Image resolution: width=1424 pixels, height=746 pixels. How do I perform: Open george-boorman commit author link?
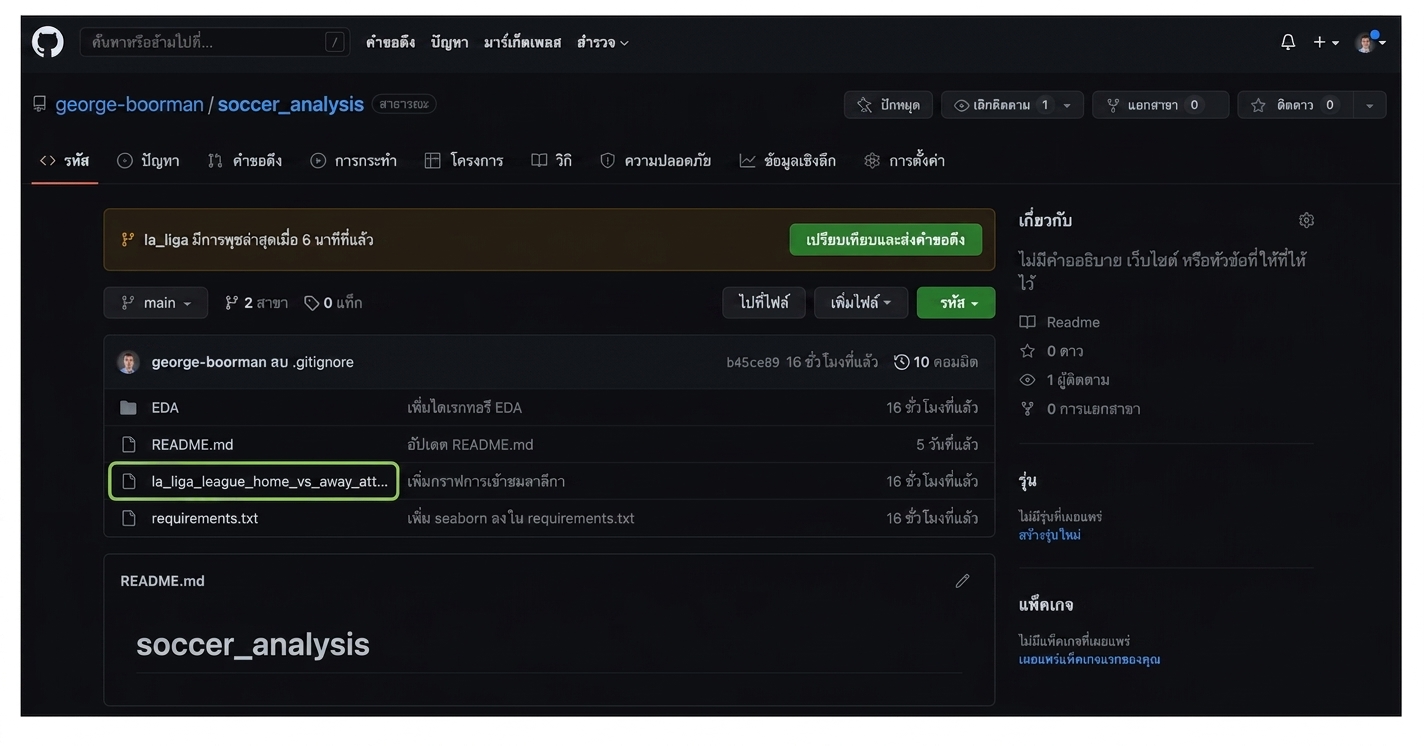(x=209, y=362)
